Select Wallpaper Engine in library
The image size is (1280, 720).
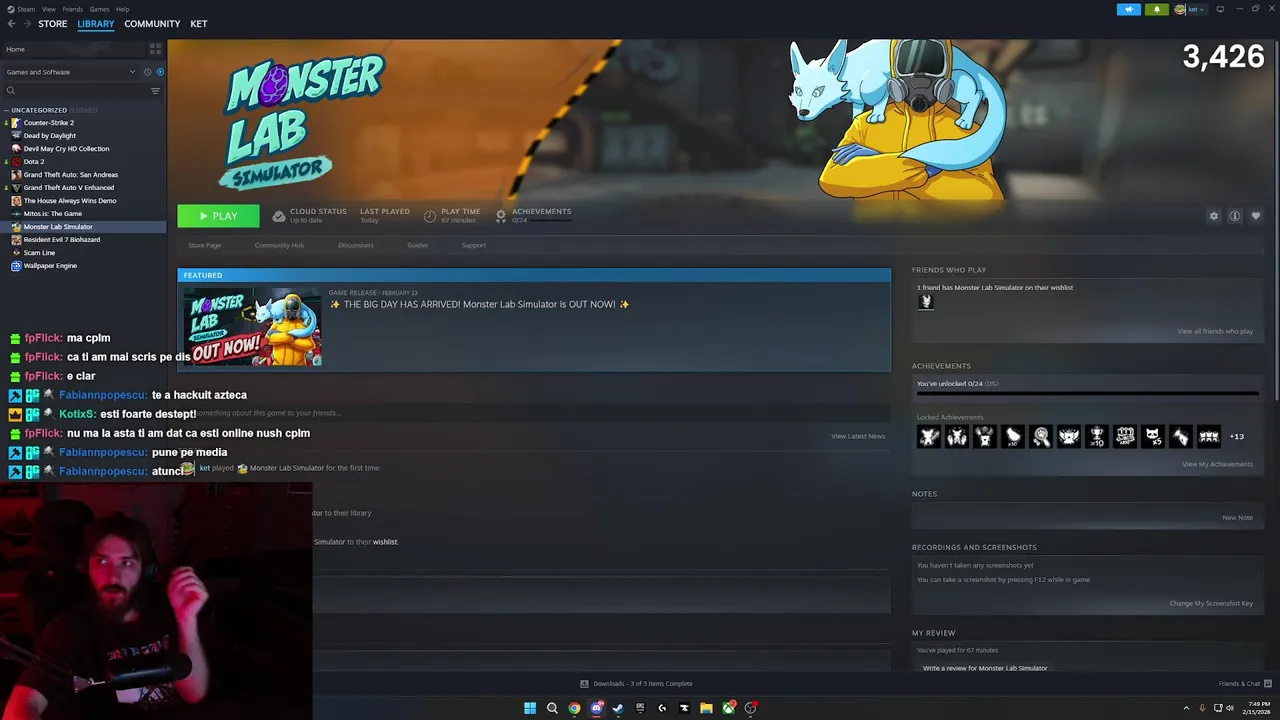[50, 266]
